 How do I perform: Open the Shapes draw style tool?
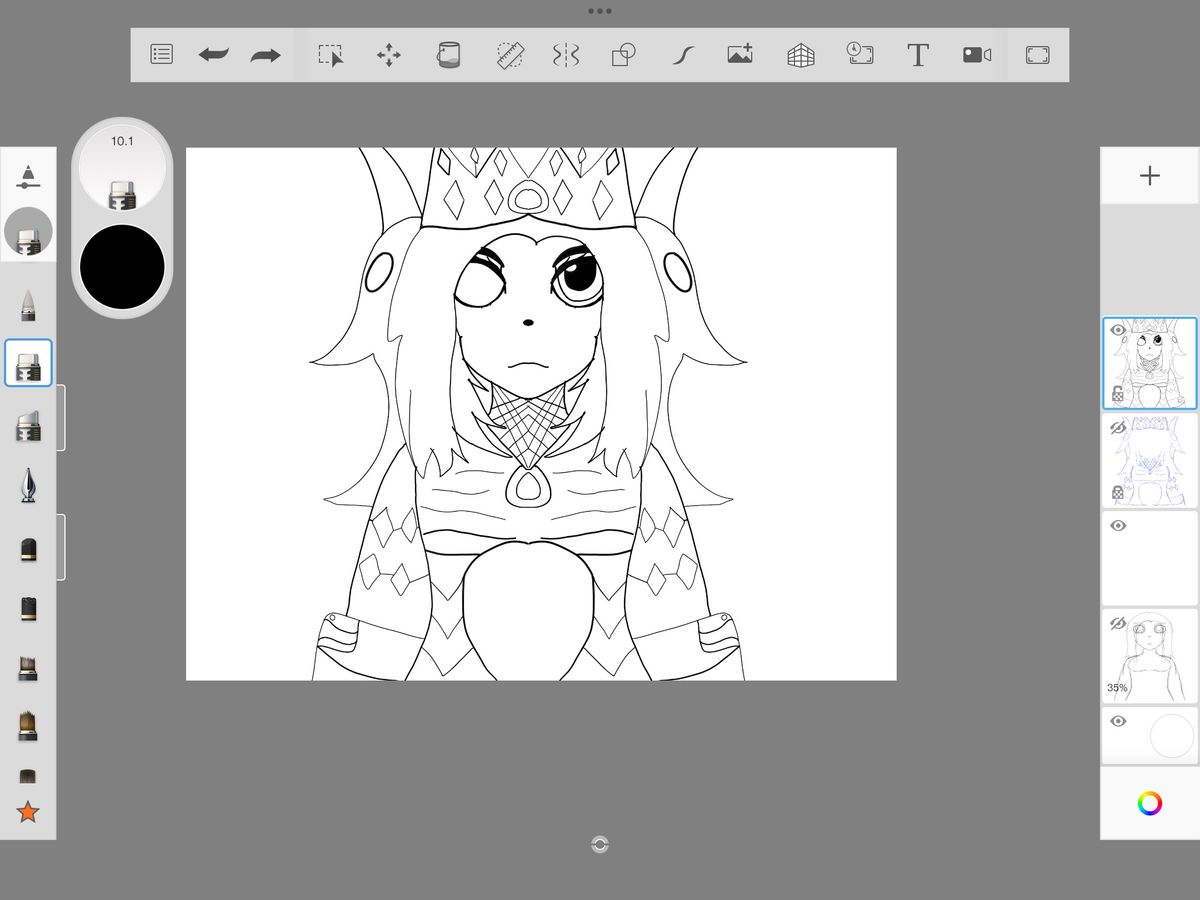coord(623,55)
